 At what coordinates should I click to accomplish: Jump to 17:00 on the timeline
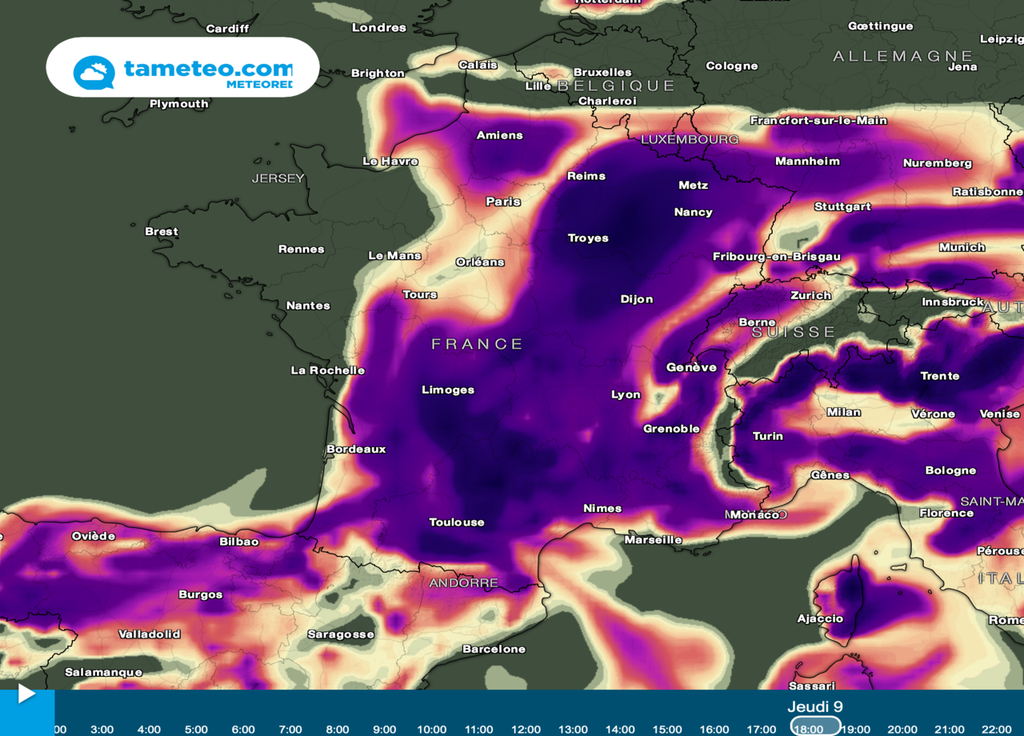pos(761,729)
